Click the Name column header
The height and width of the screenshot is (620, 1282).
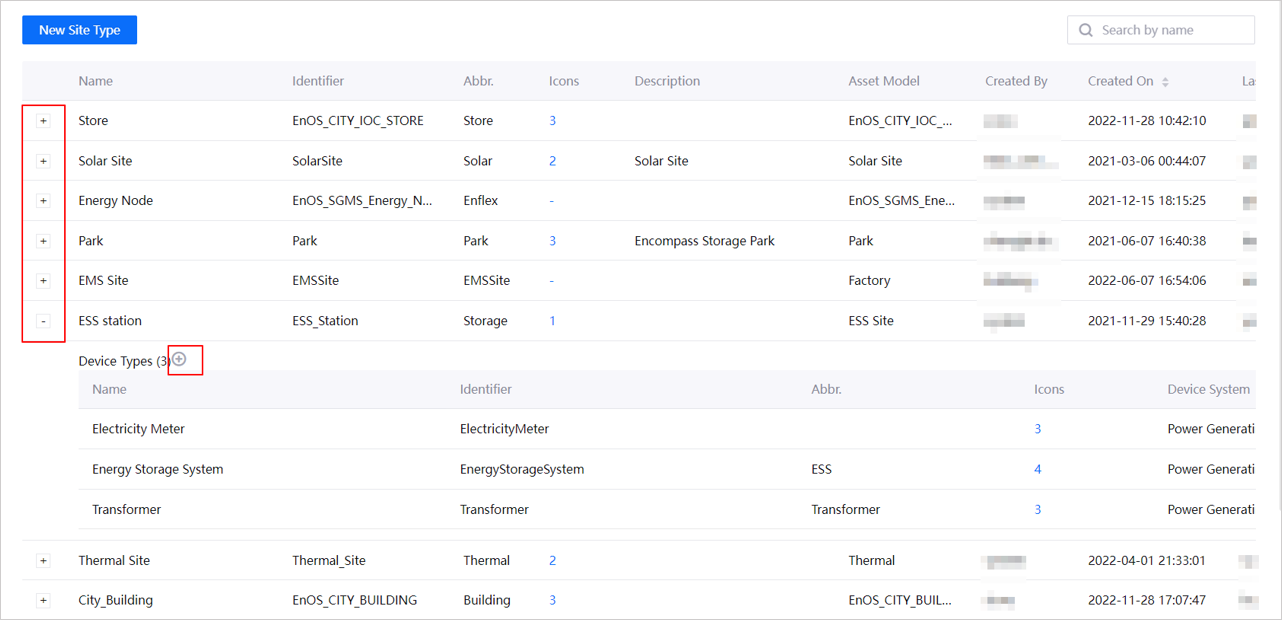click(96, 81)
